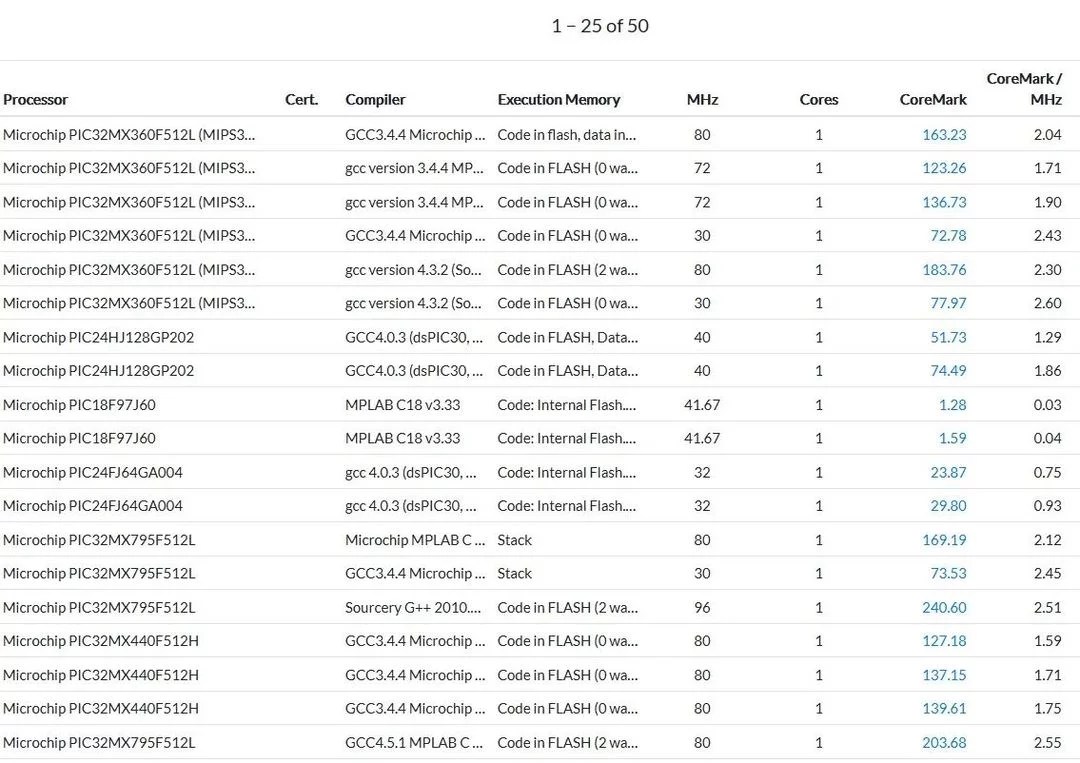
Task: Open the CoreMark score 163.23 link
Action: click(x=944, y=134)
